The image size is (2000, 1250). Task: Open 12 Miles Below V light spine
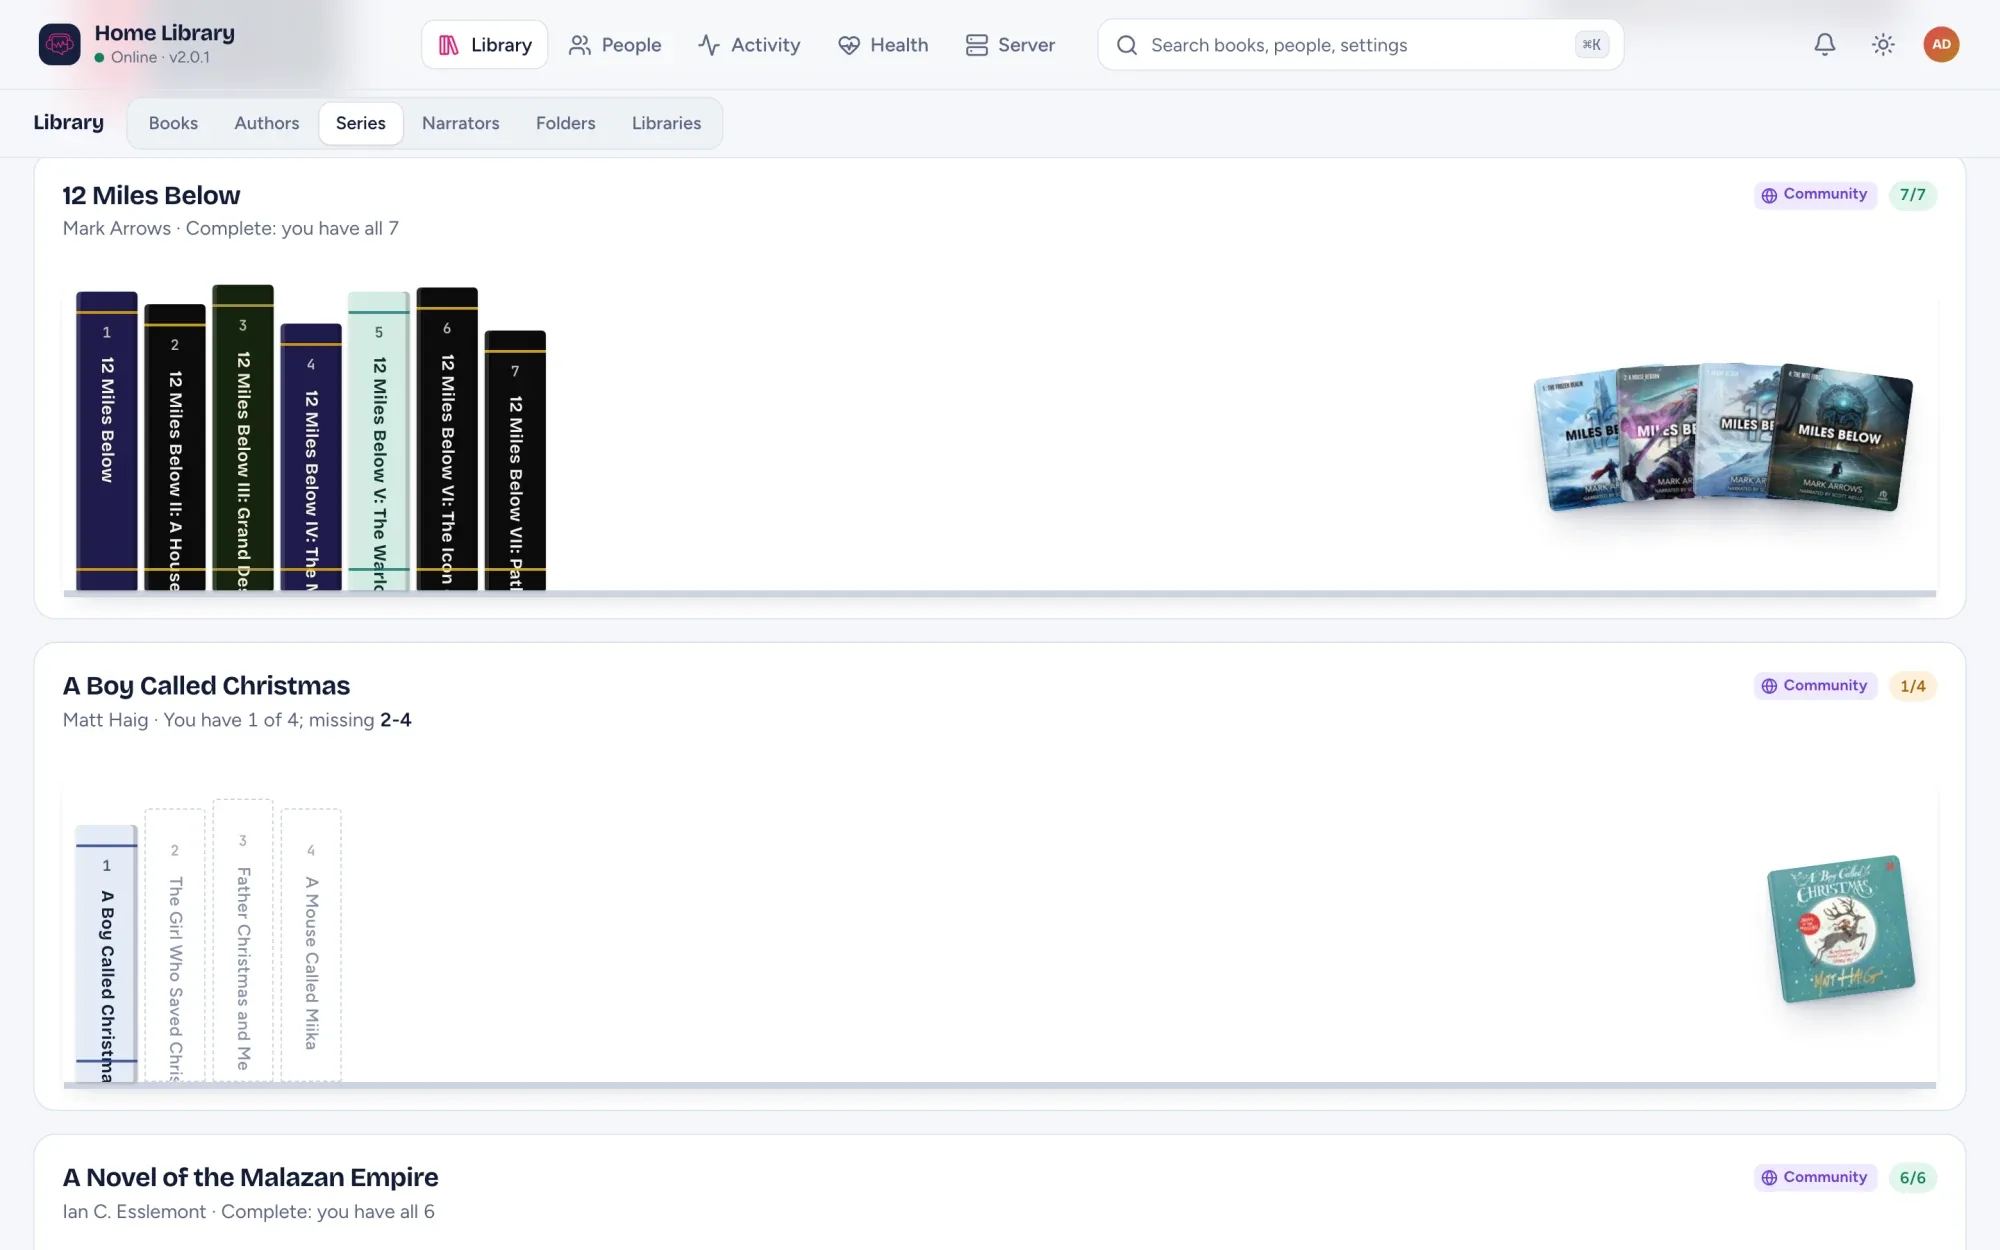[379, 441]
